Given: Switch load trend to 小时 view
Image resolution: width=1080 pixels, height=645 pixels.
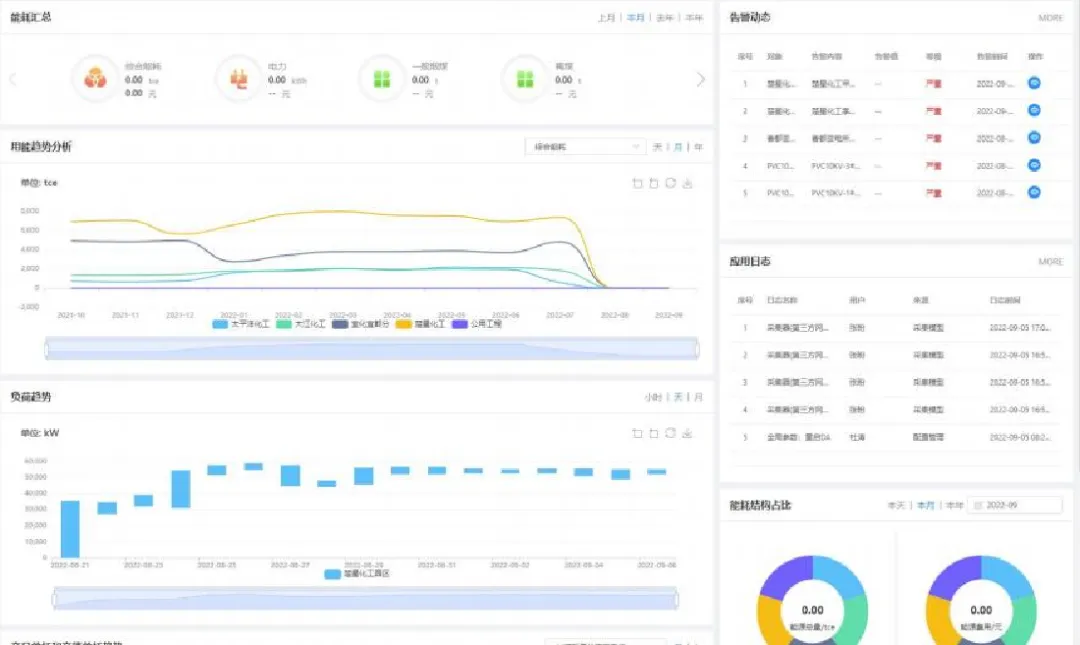Looking at the screenshot, I should [653, 397].
